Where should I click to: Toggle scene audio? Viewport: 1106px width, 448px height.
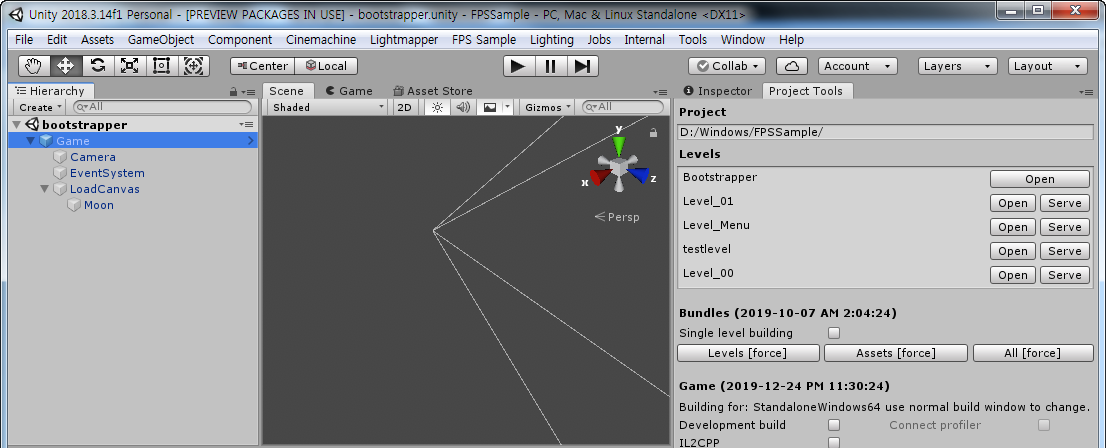click(x=462, y=107)
